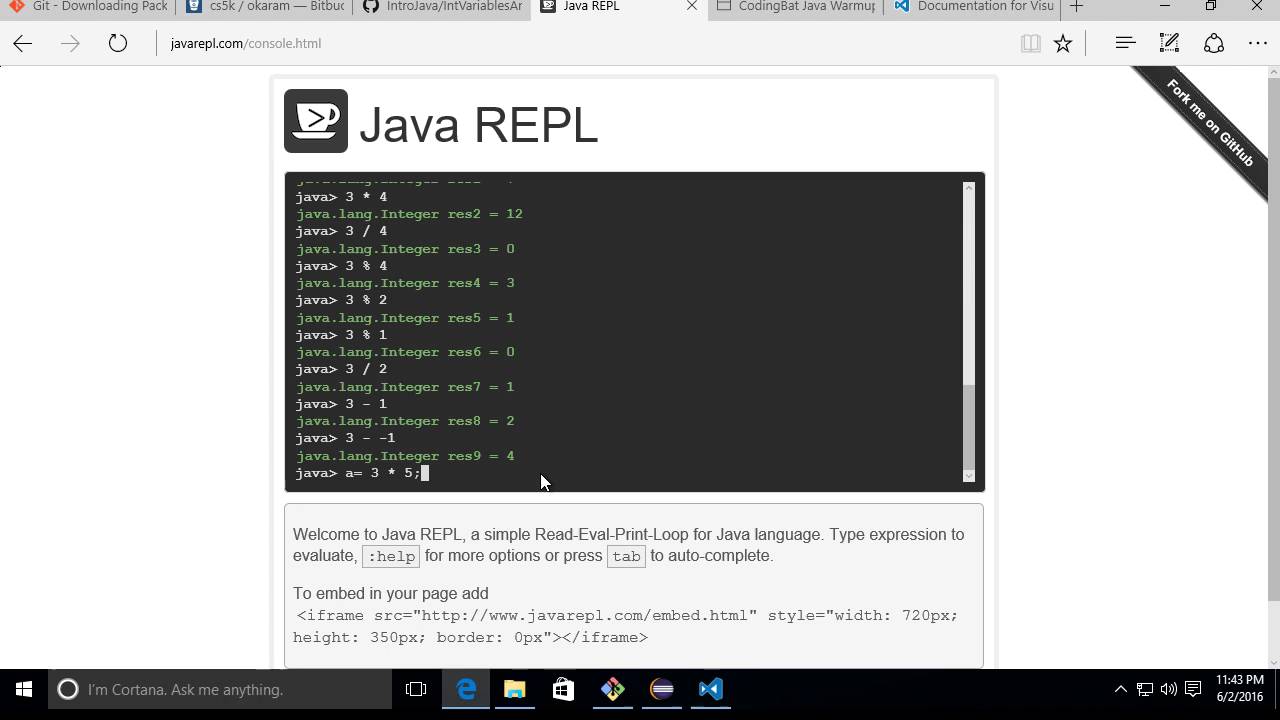Open the Windows Start menu
This screenshot has width=1280, height=720.
click(x=24, y=689)
